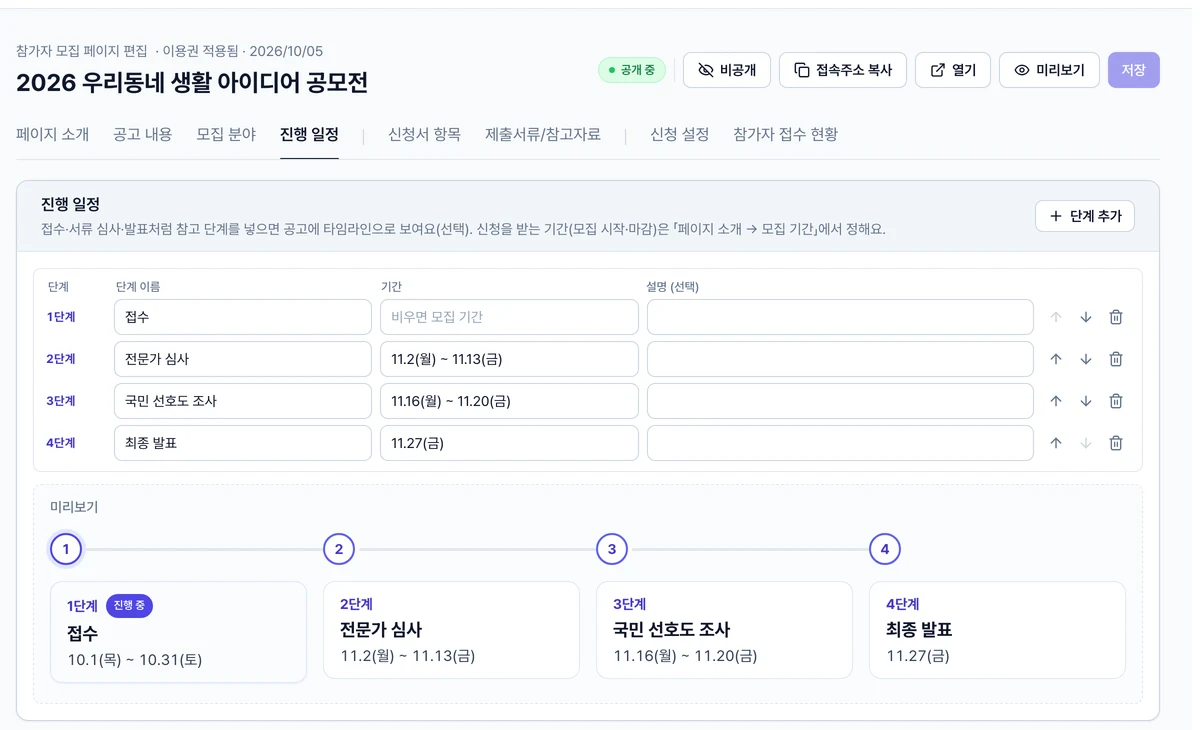Move 접수 row up
1200x730 pixels.
click(x=1056, y=317)
